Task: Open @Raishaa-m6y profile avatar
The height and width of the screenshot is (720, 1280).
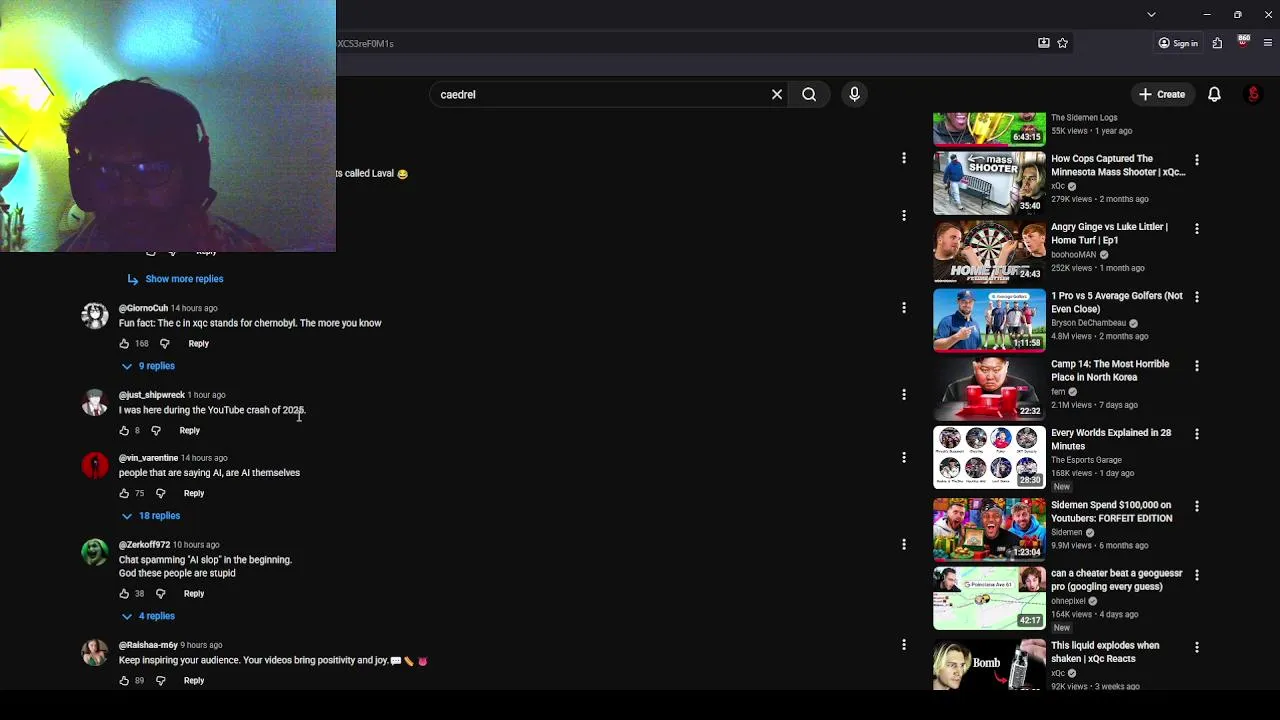Action: click(95, 653)
